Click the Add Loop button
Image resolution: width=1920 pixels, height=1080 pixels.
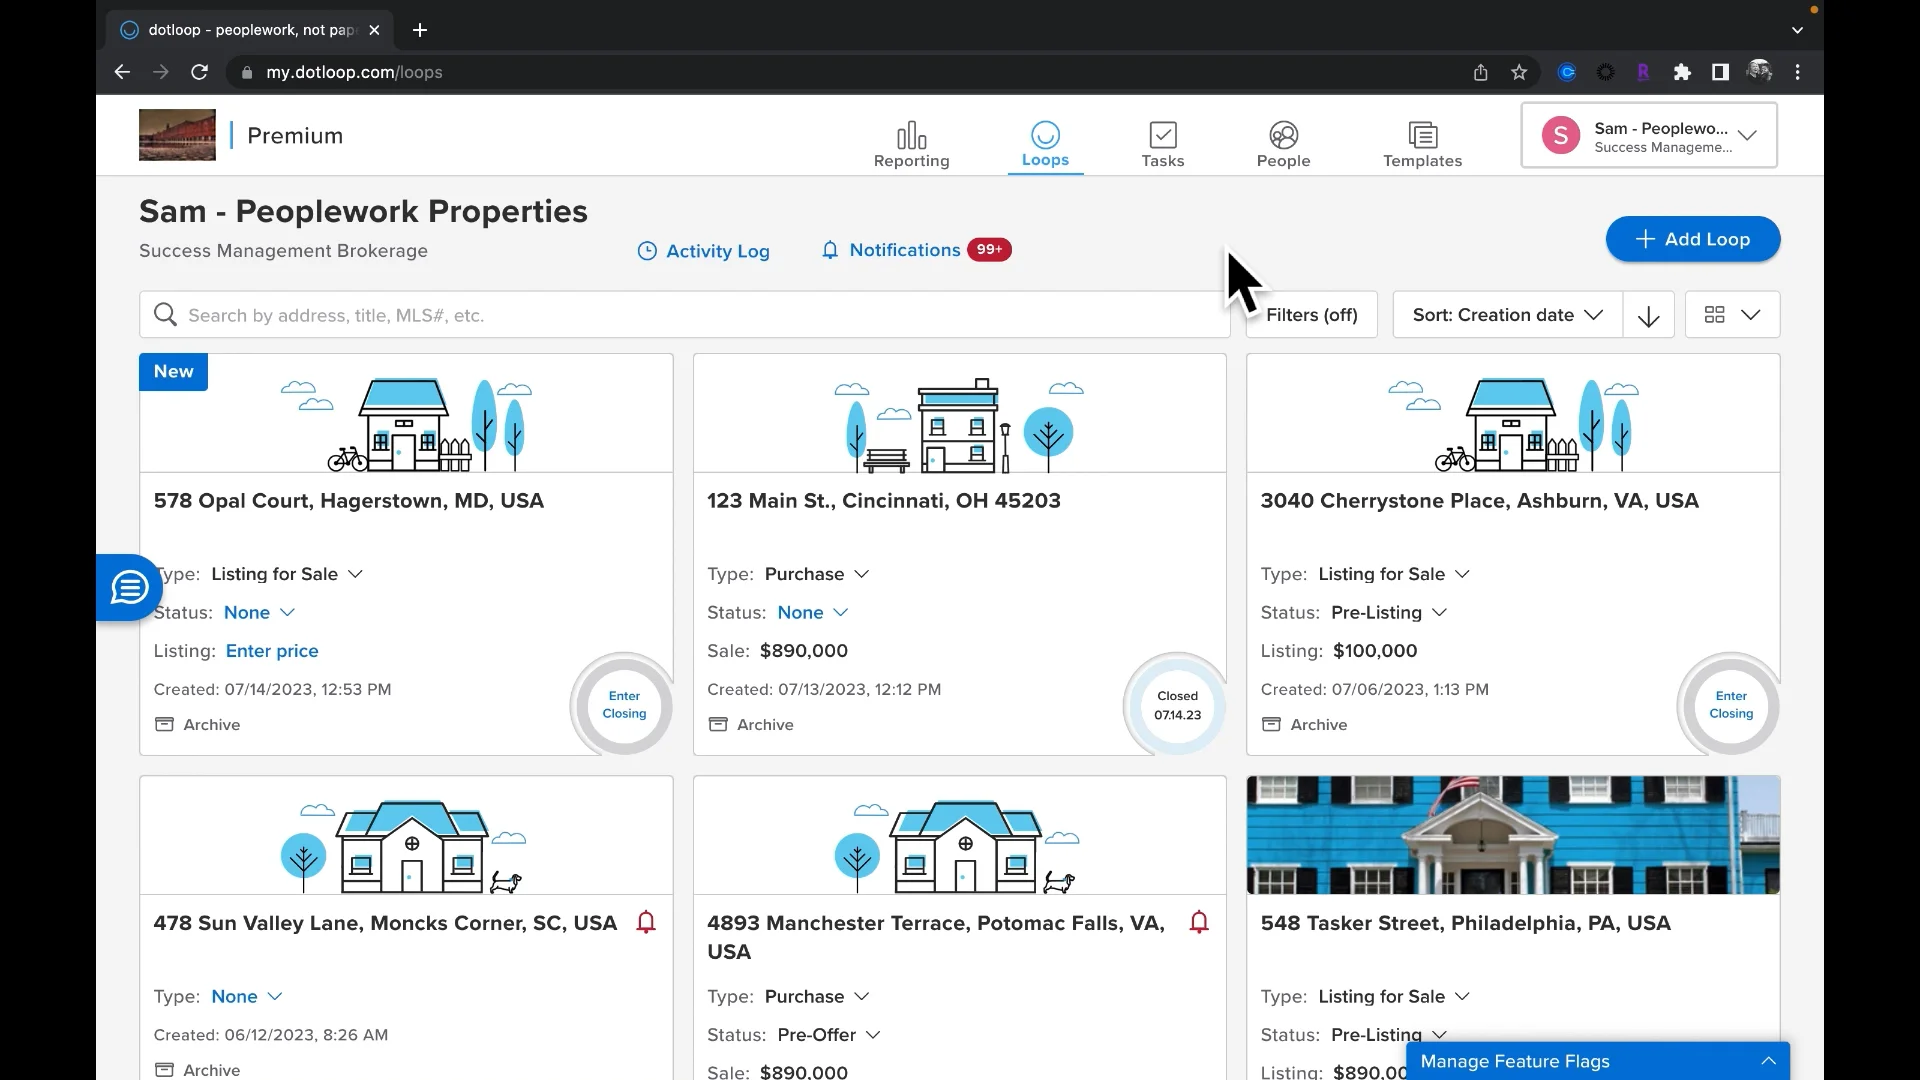pyautogui.click(x=1692, y=239)
